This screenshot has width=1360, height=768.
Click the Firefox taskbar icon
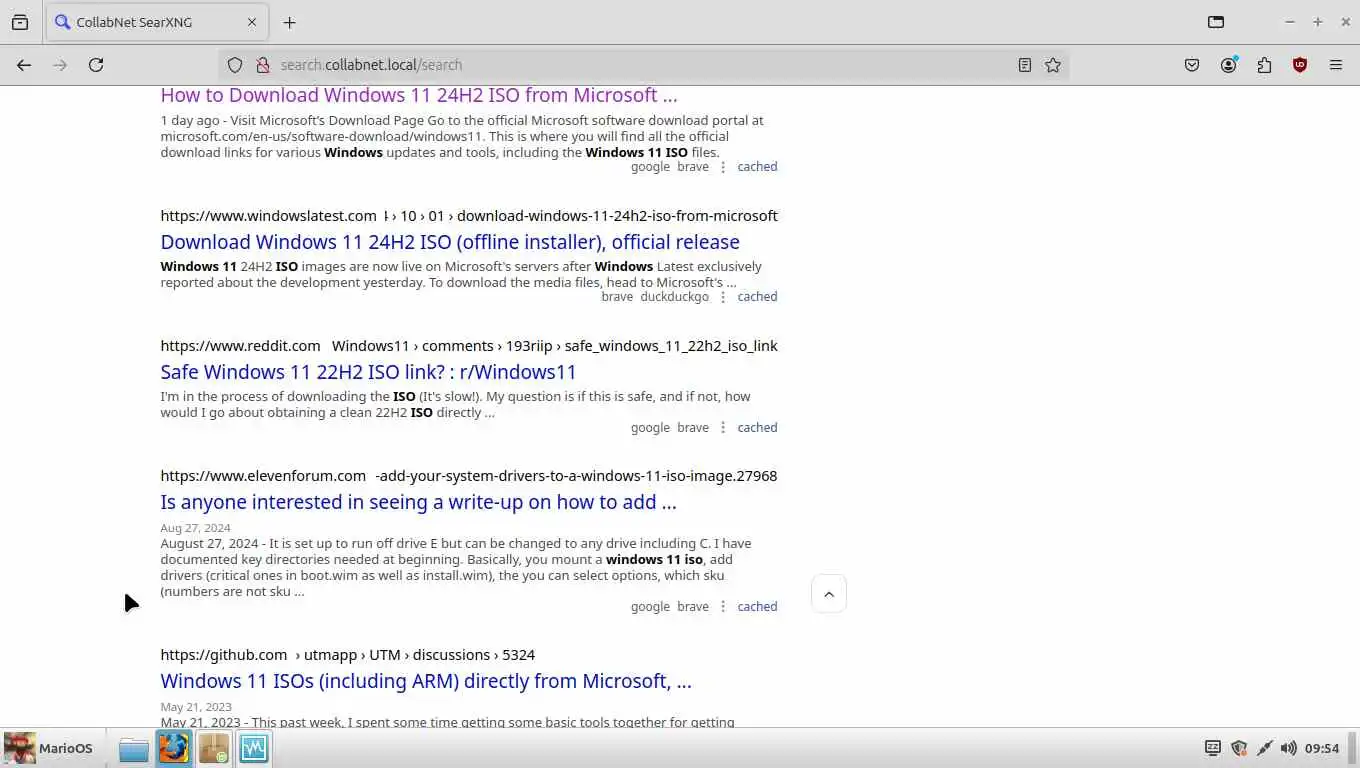(x=173, y=748)
